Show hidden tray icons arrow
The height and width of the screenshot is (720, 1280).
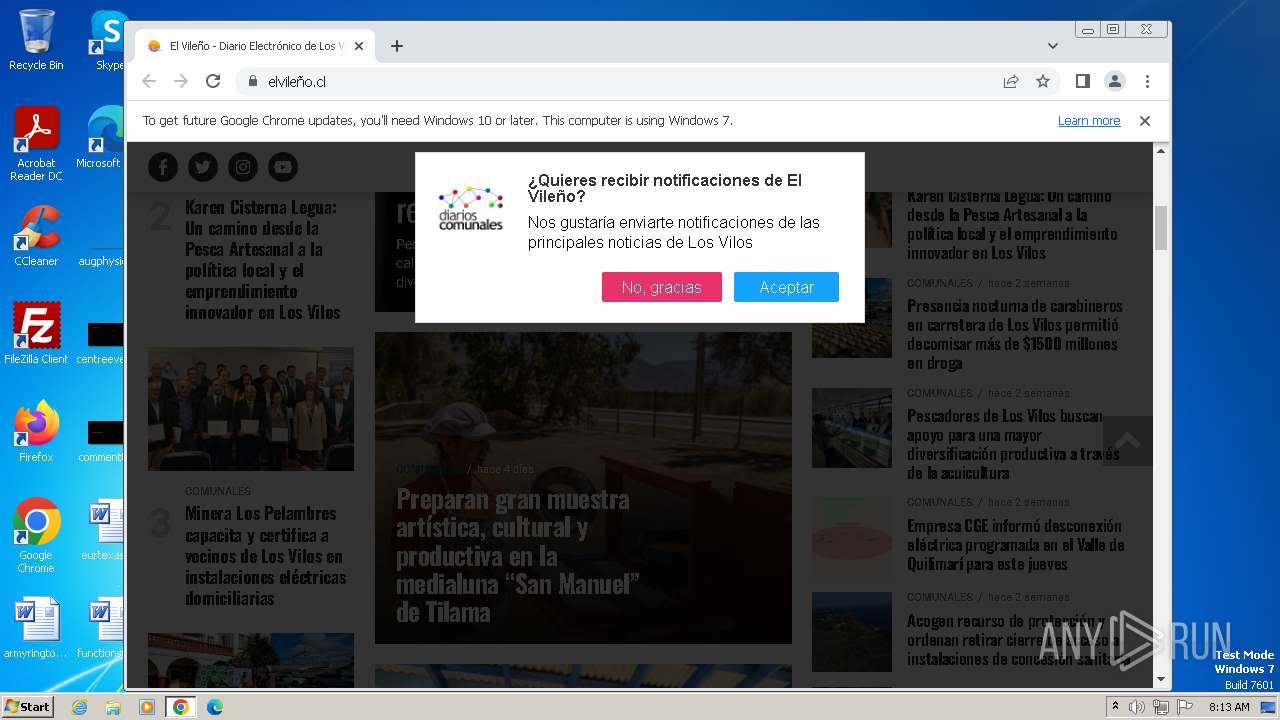point(1115,707)
